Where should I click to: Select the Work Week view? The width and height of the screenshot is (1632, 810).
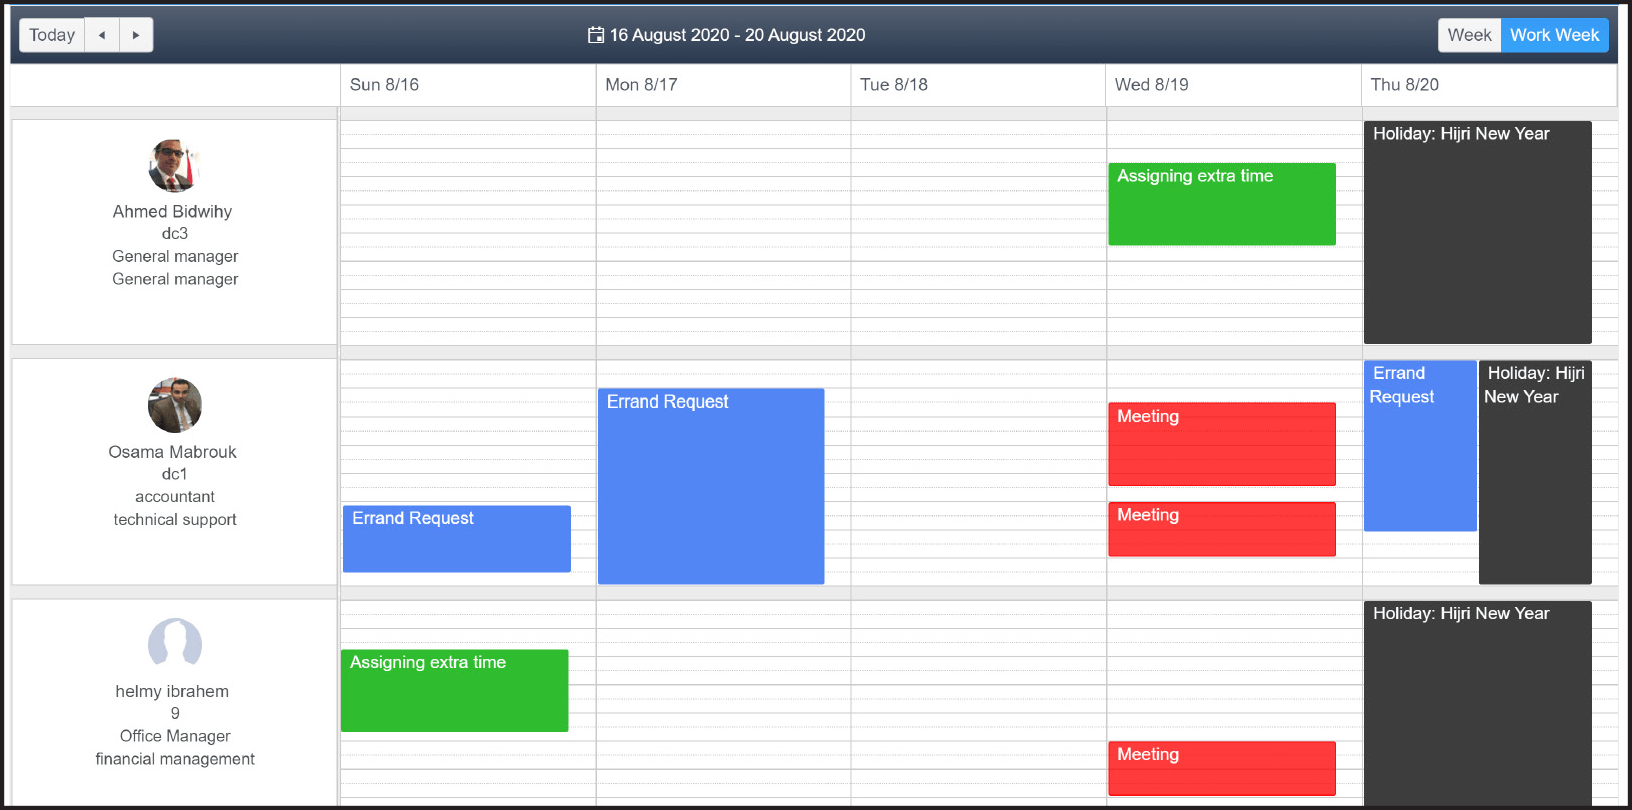coord(1555,35)
